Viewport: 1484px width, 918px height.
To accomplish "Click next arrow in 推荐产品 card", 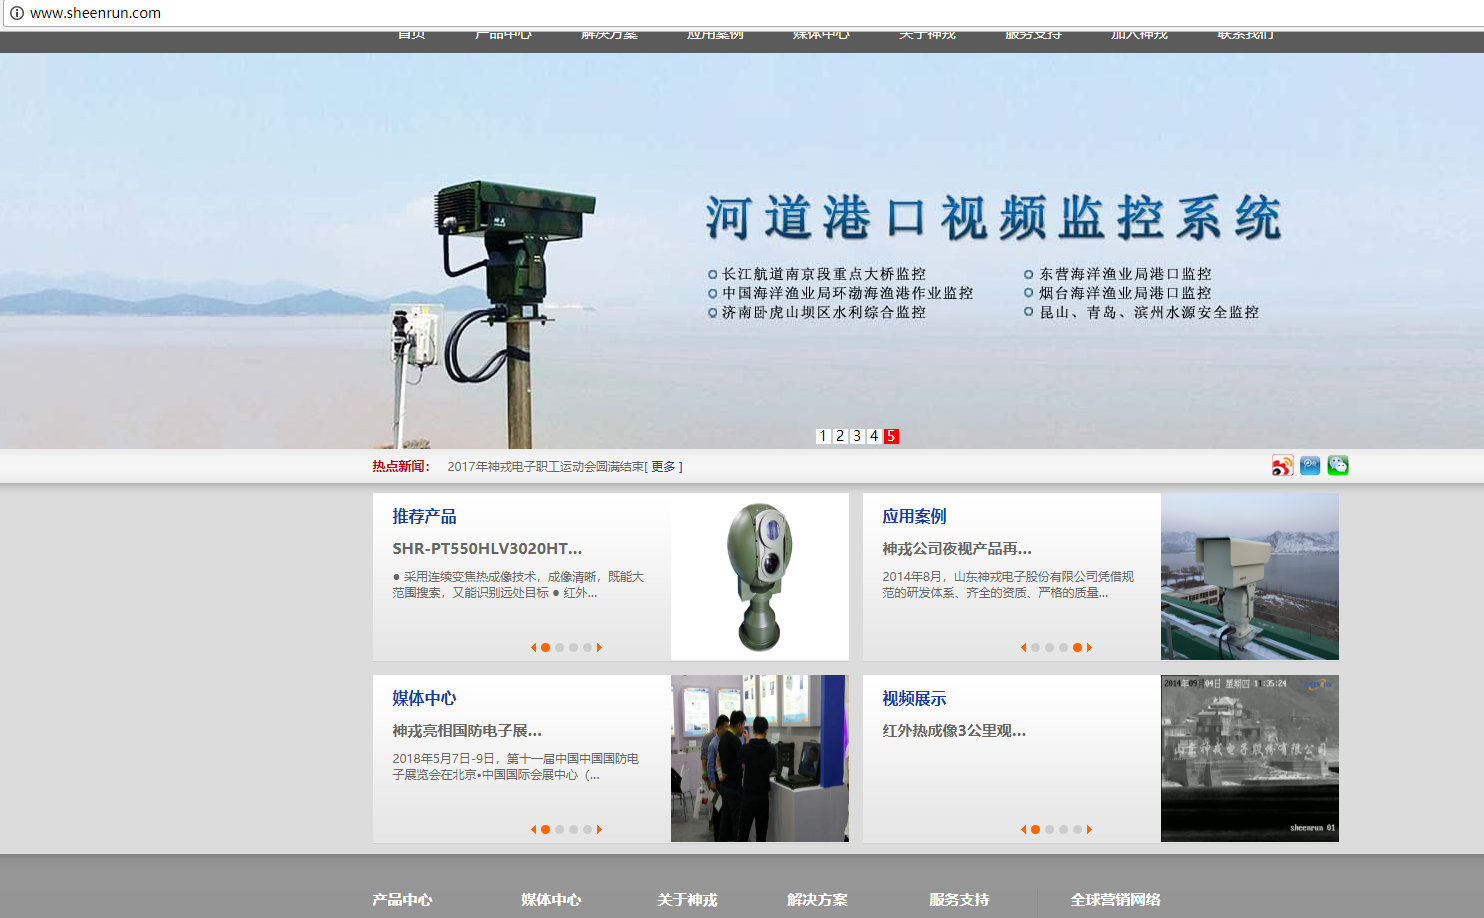I will (600, 648).
